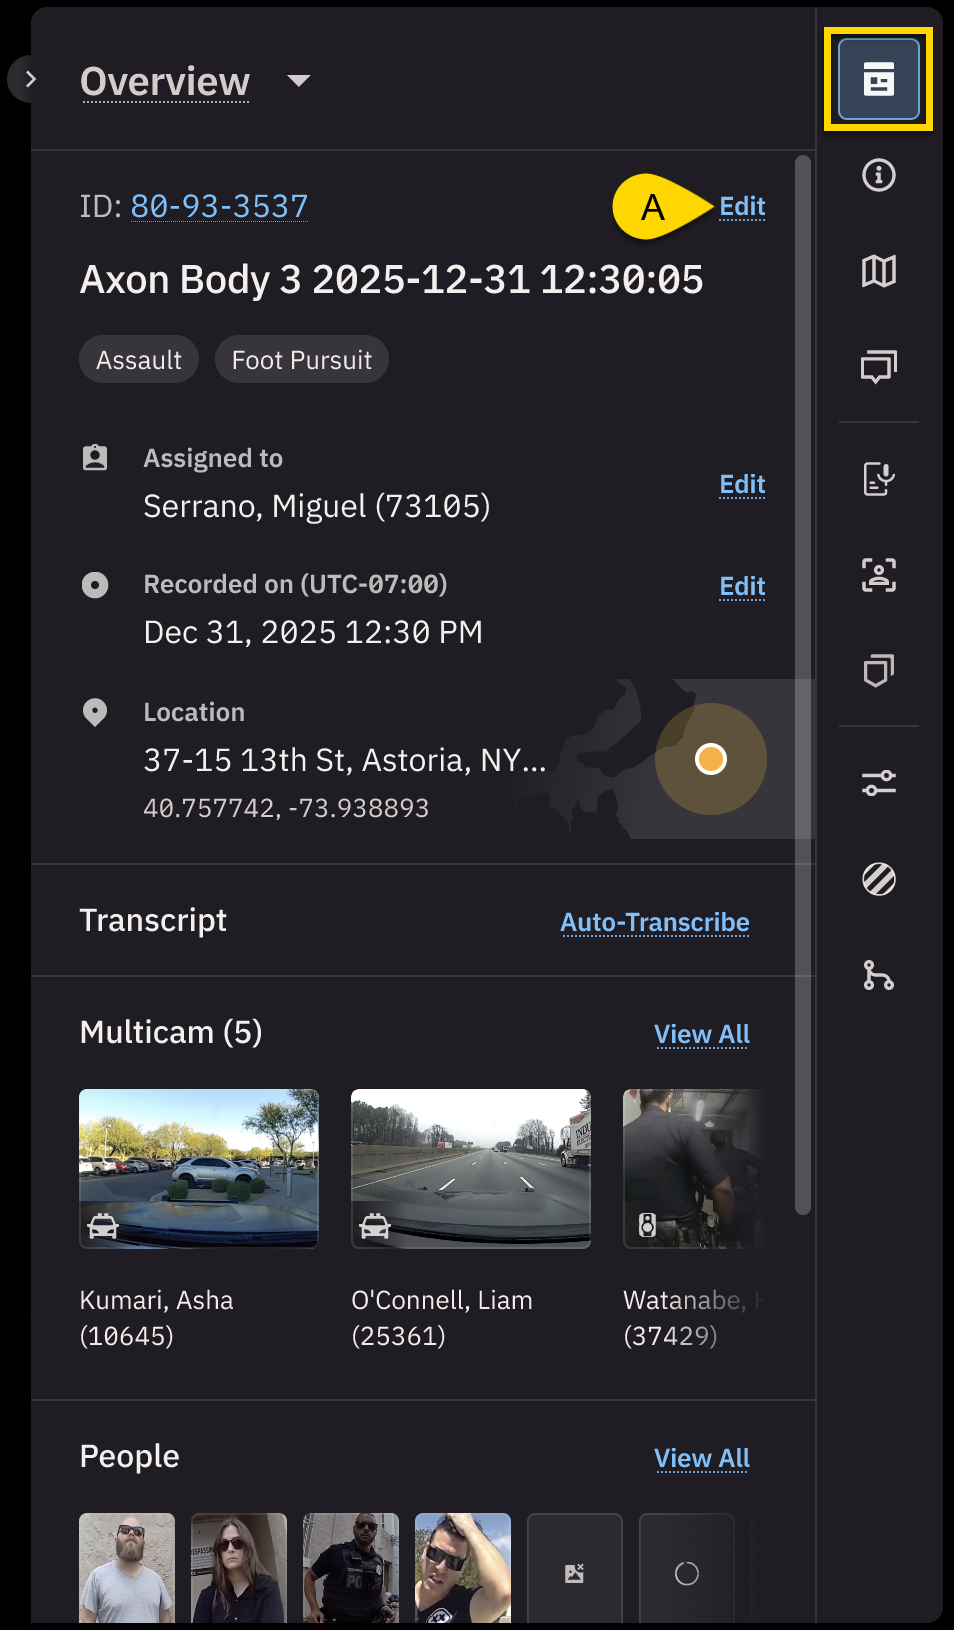954x1630 pixels.
Task: Open the redaction striped circle icon
Action: (878, 879)
